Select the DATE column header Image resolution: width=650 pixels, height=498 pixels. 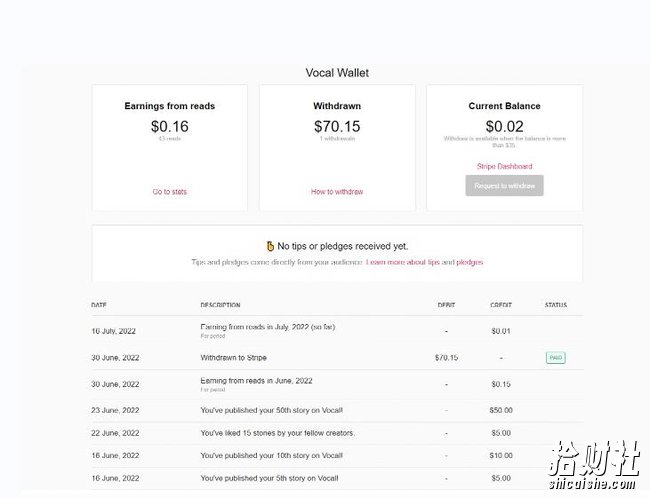99,305
